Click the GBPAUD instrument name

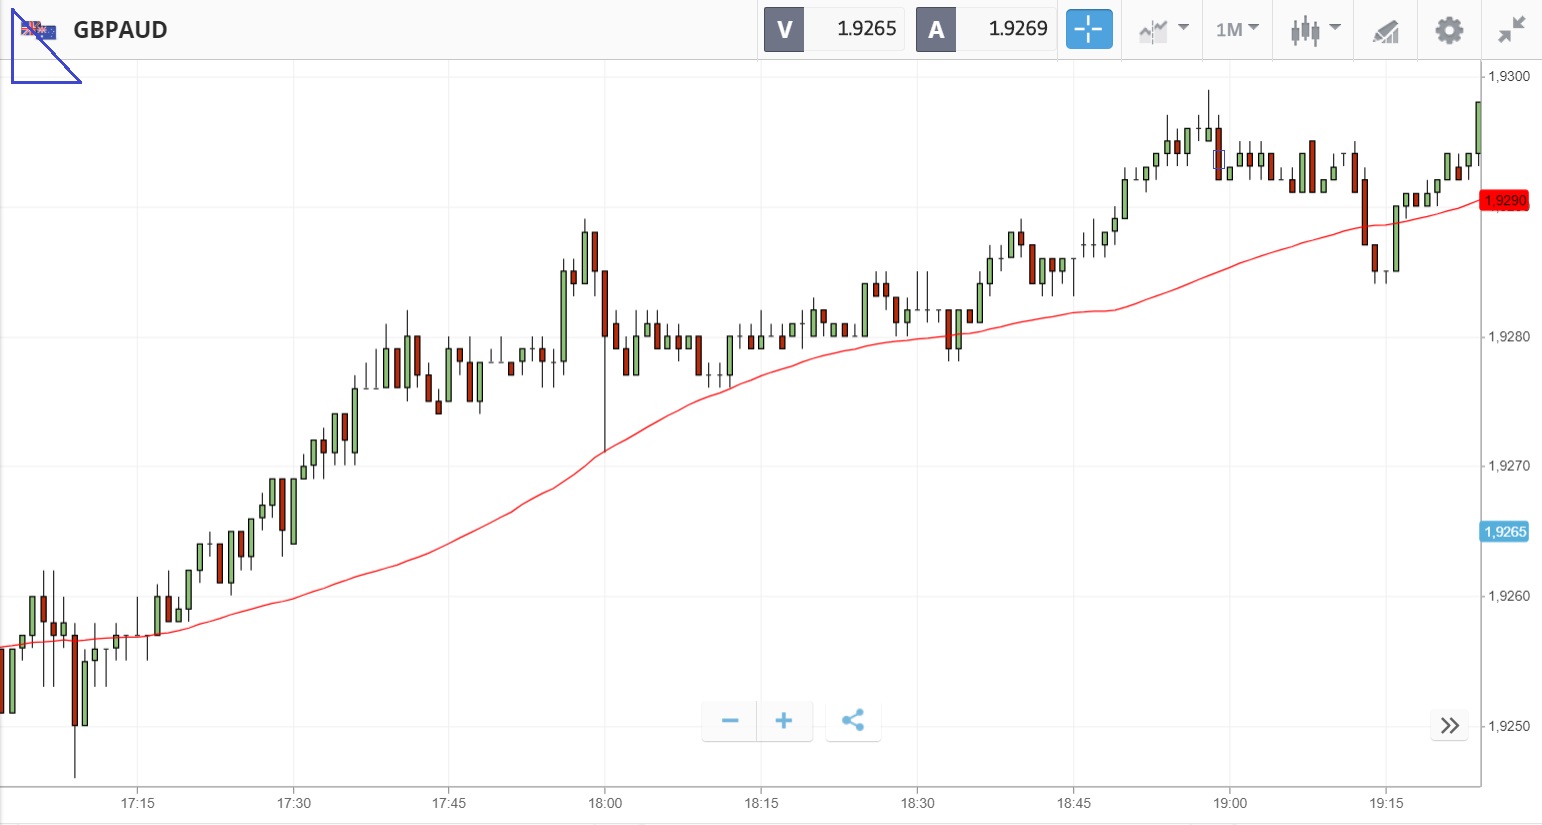[x=120, y=30]
